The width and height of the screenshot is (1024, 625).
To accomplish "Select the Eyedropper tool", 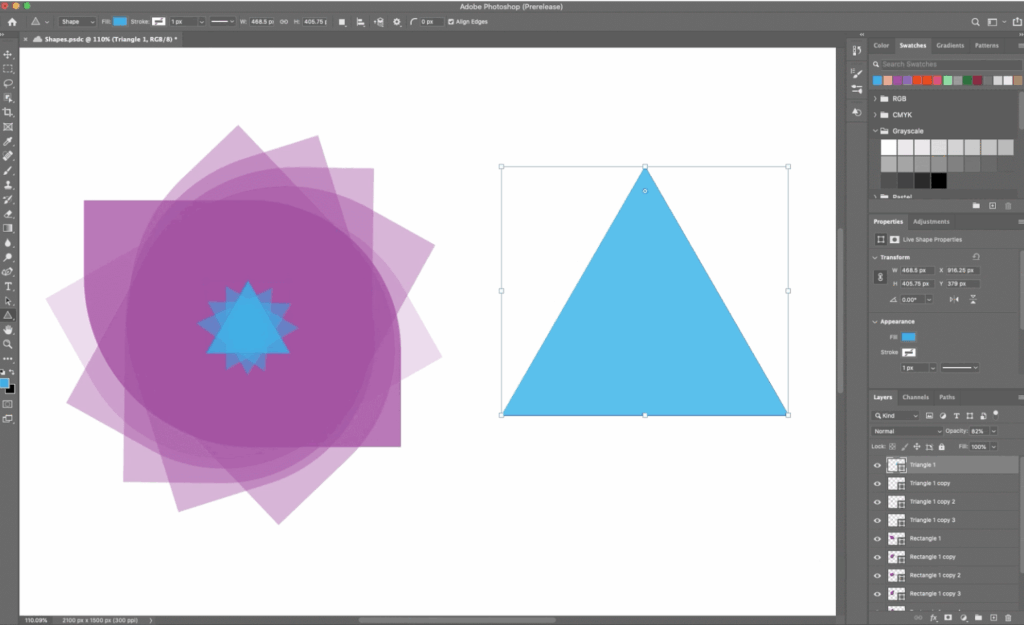I will point(8,144).
